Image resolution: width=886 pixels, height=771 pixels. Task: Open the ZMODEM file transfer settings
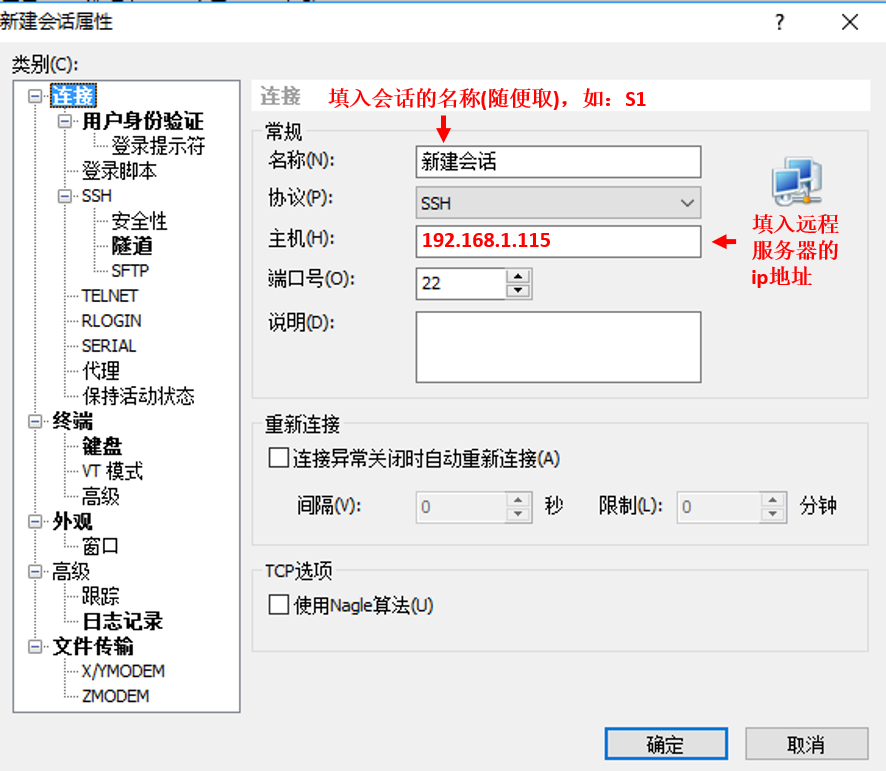click(114, 695)
